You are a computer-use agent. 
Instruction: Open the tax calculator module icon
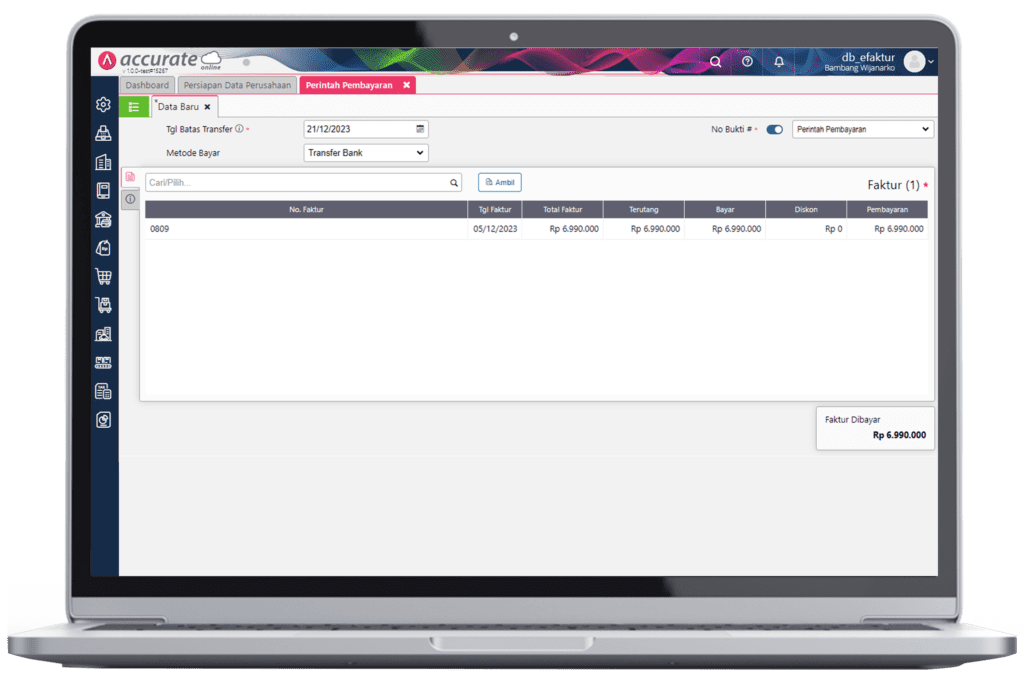[x=103, y=391]
